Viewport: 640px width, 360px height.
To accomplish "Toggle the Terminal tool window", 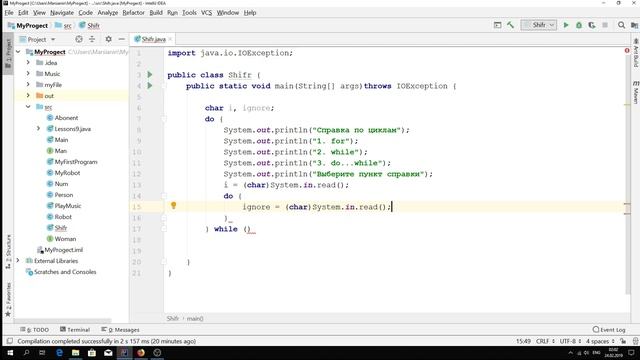I will (75, 329).
